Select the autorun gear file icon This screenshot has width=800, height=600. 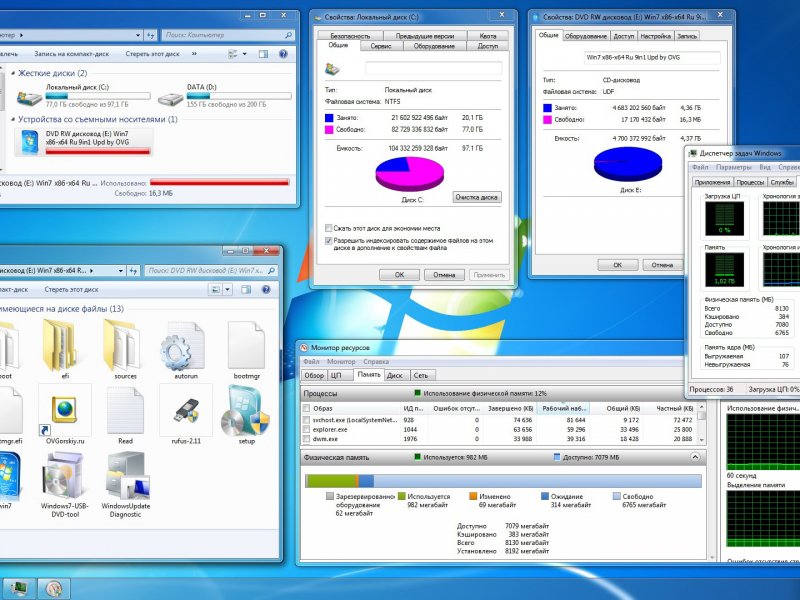coord(183,345)
